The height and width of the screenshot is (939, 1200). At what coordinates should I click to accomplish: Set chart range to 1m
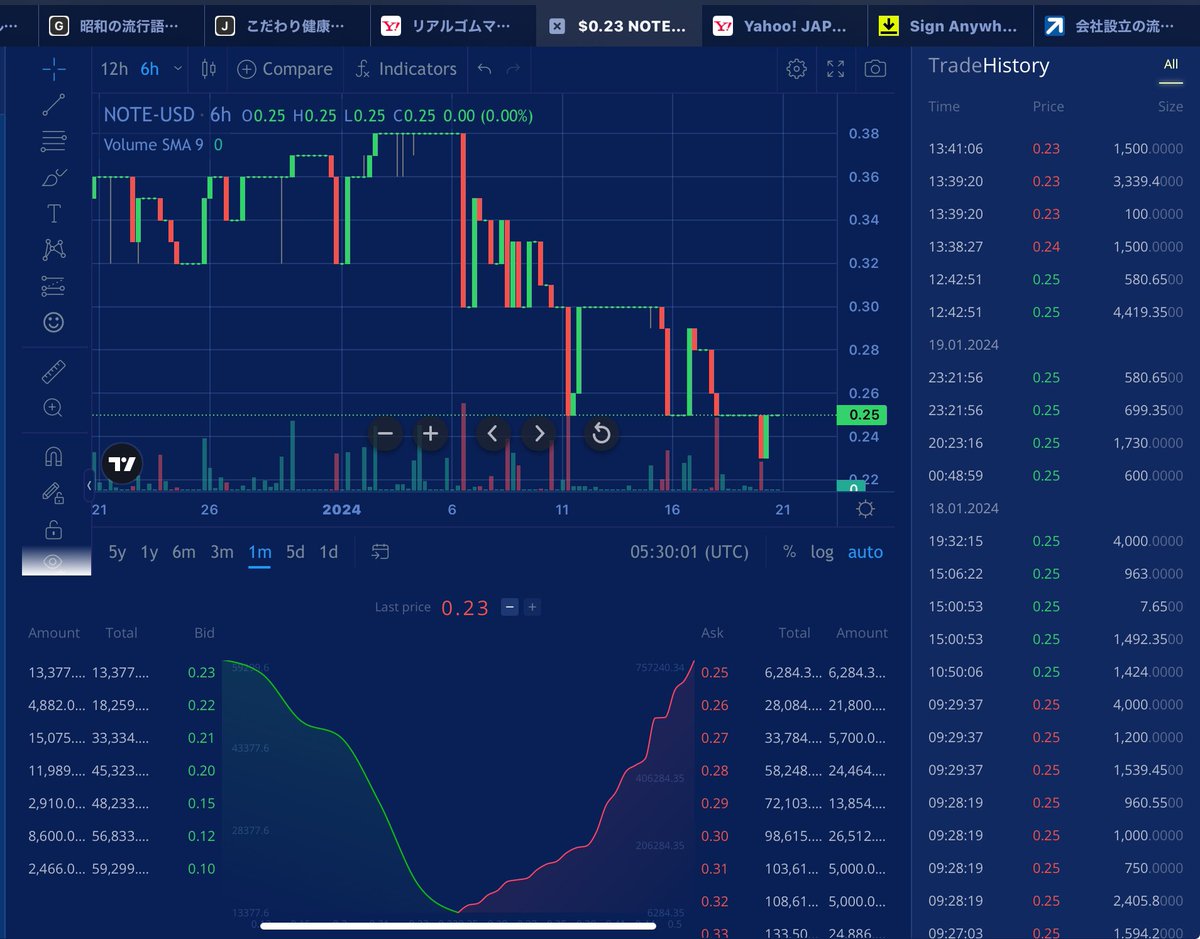tap(260, 552)
